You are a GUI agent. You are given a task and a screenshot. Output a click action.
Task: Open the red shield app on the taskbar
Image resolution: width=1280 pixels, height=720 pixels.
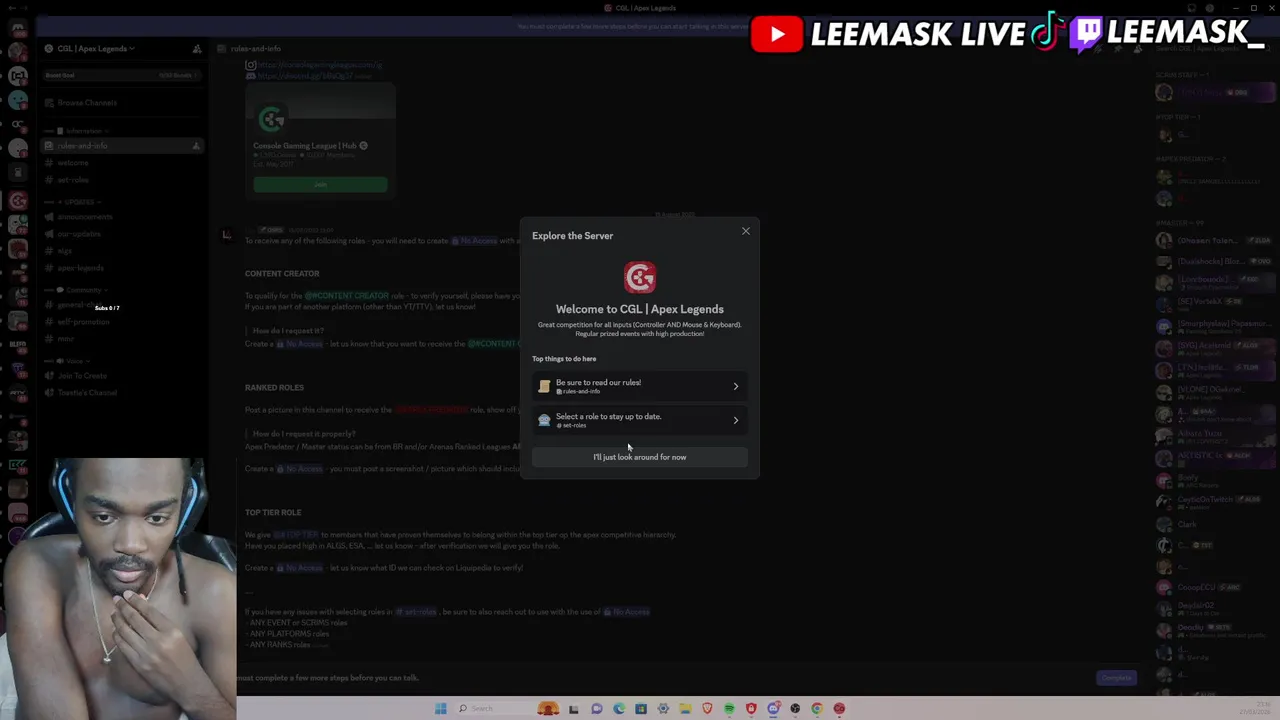click(x=751, y=709)
